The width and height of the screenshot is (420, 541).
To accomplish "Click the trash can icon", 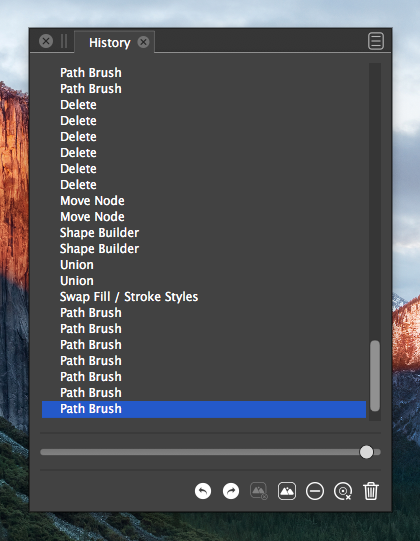I will 371,491.
